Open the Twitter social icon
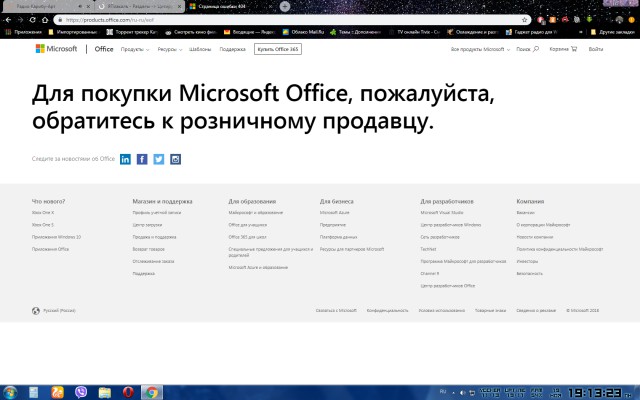The image size is (640, 400). click(x=159, y=159)
